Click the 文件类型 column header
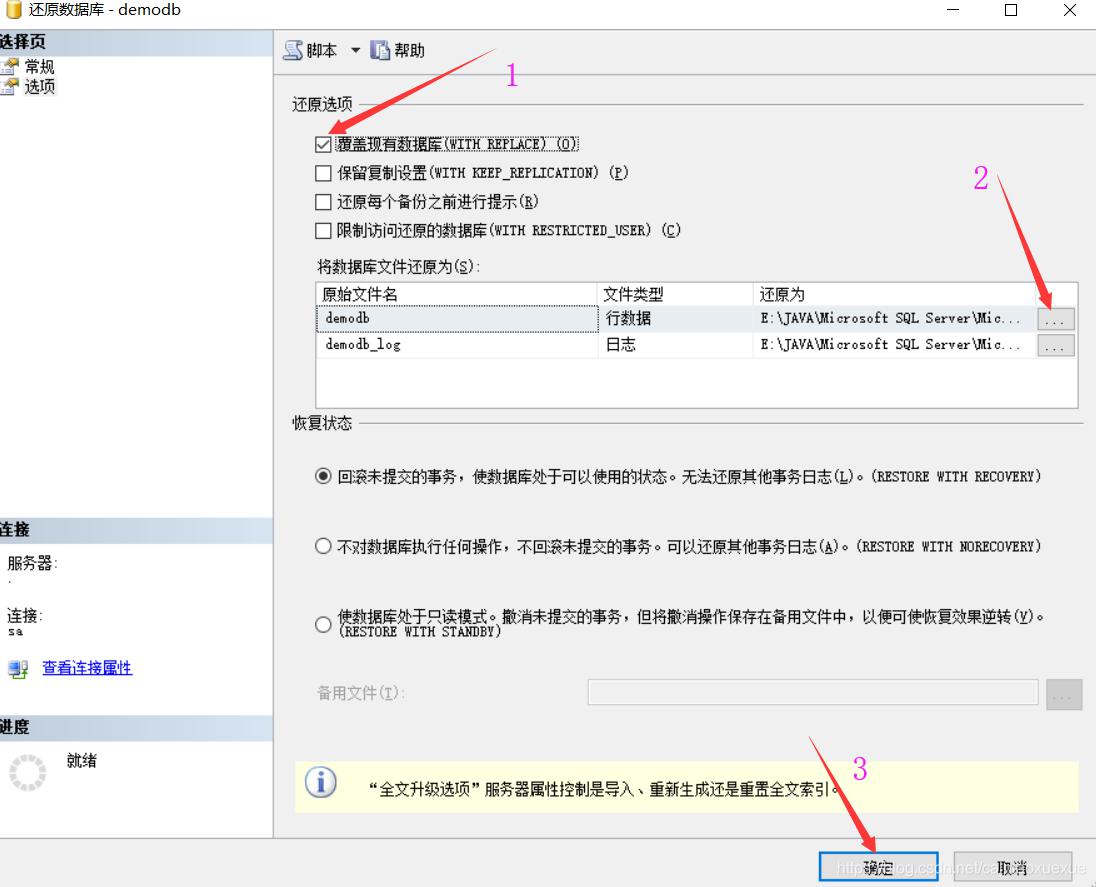 (x=675, y=294)
